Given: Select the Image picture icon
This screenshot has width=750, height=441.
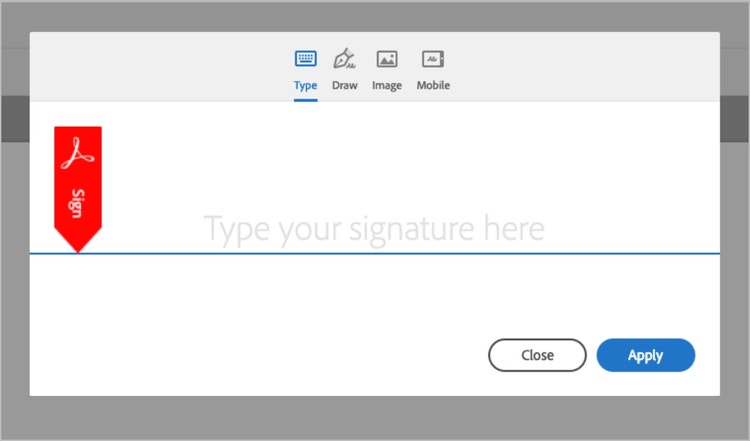Looking at the screenshot, I should [387, 59].
